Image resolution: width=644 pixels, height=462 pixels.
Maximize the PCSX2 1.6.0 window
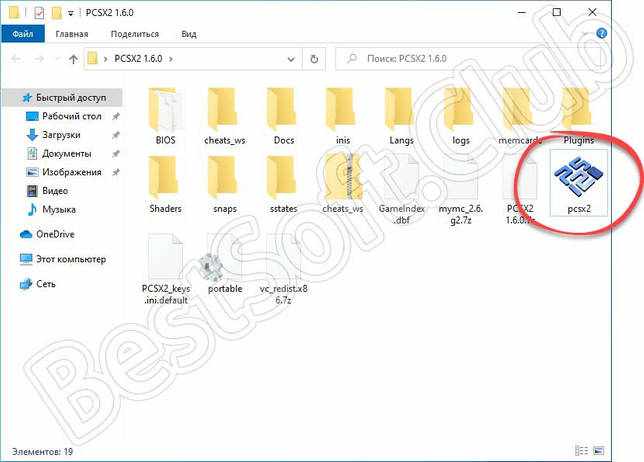557,12
